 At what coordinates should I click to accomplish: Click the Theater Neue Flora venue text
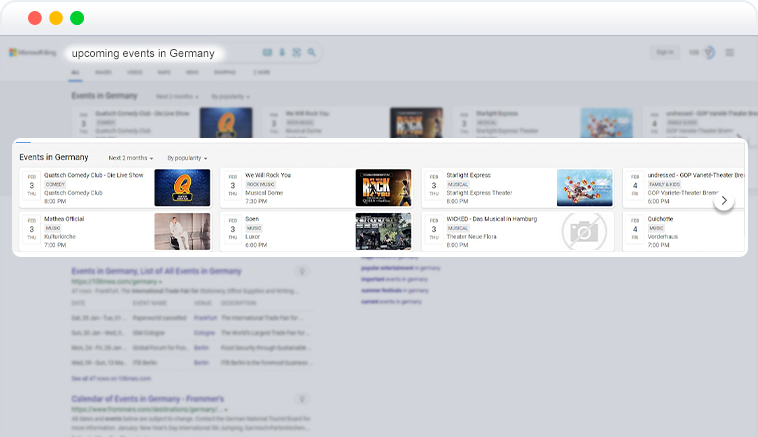click(x=471, y=237)
